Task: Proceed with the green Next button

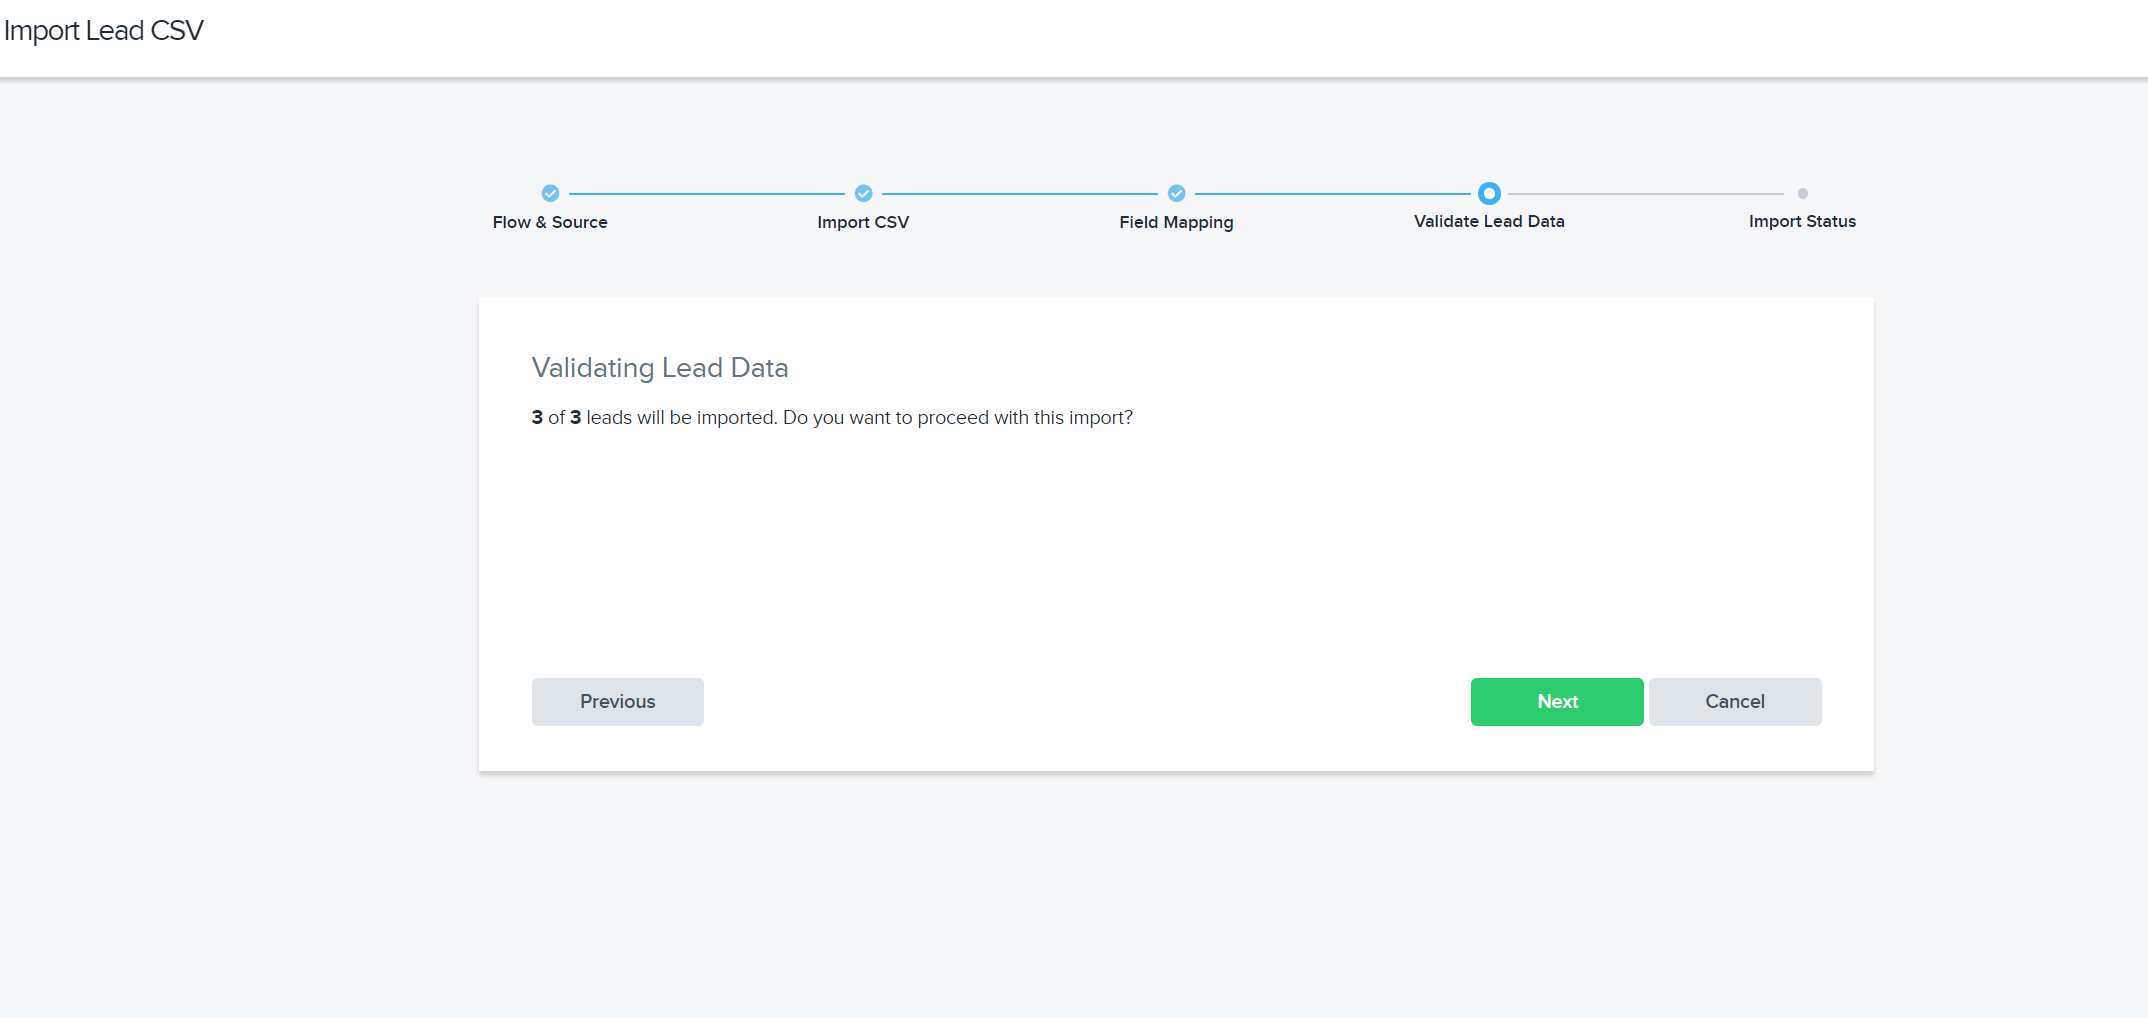Action: (x=1556, y=702)
